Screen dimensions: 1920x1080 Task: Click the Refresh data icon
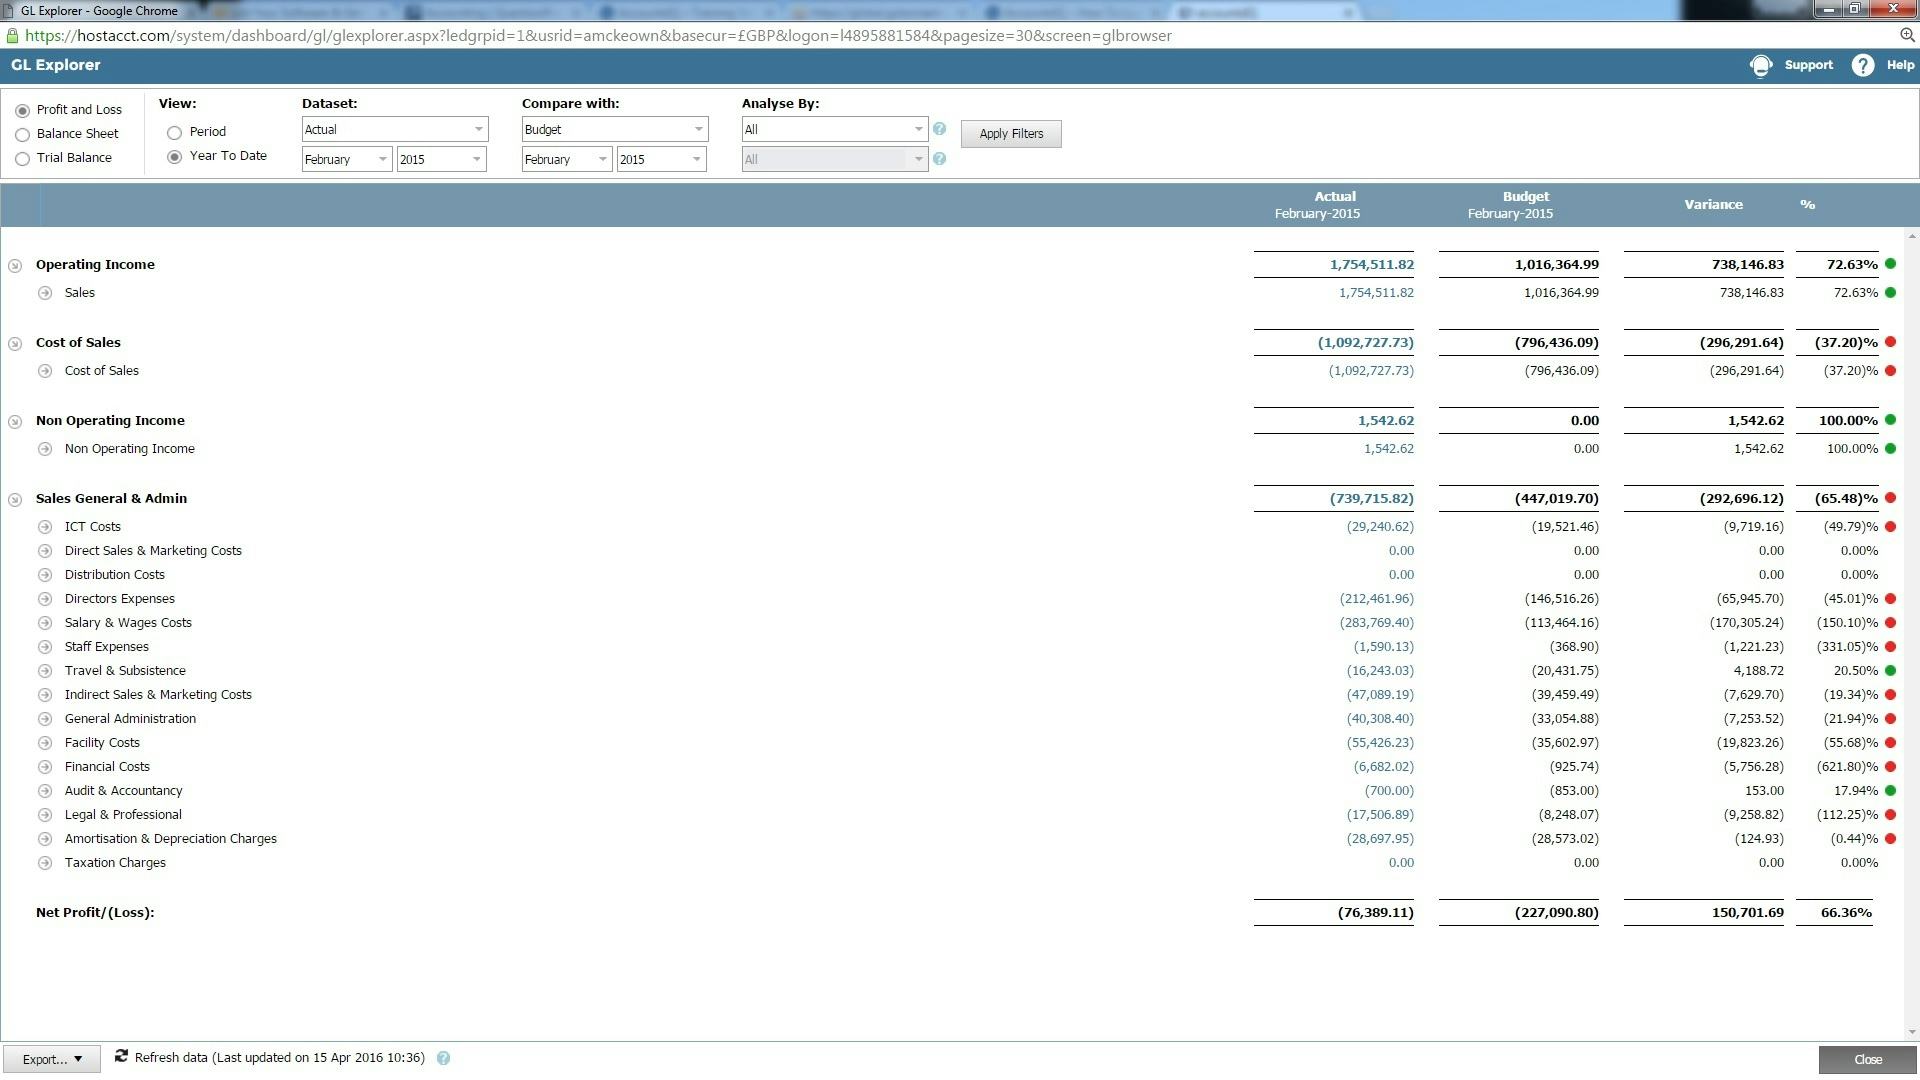pyautogui.click(x=121, y=1057)
